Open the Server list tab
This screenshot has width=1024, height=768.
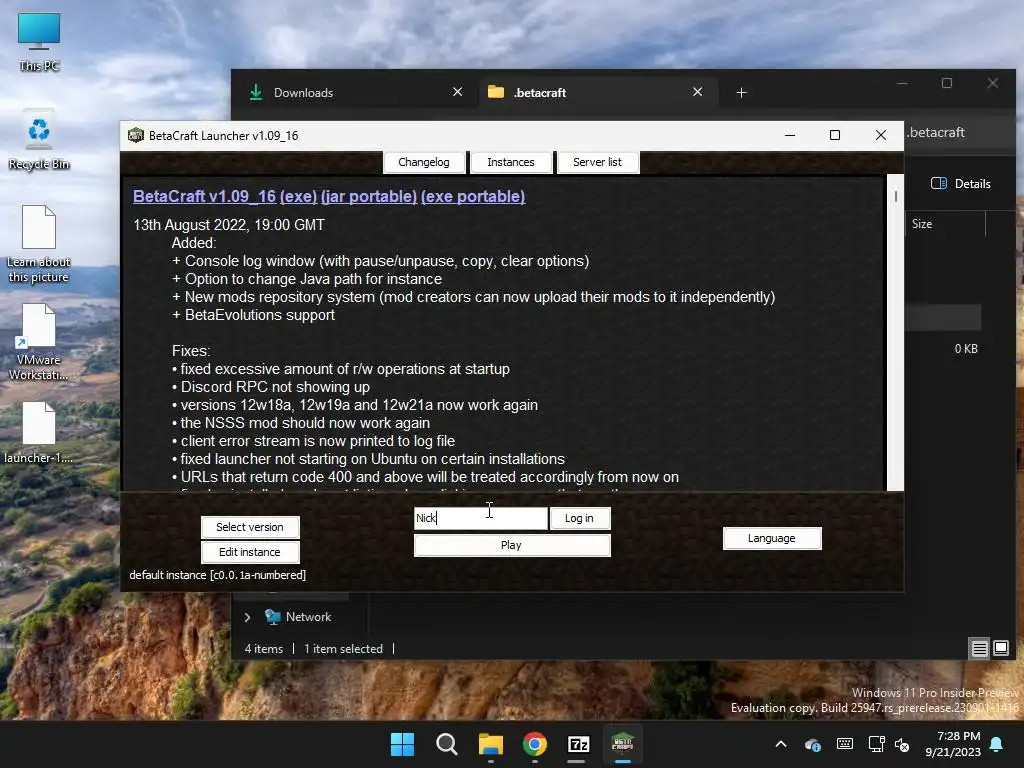pos(598,162)
